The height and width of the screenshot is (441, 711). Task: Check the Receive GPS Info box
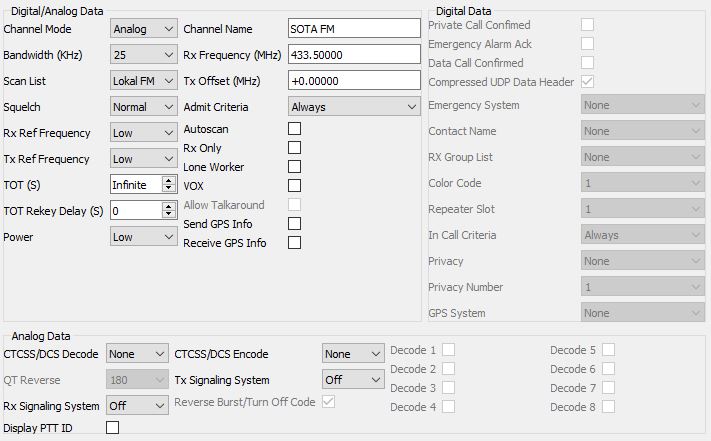pos(294,243)
